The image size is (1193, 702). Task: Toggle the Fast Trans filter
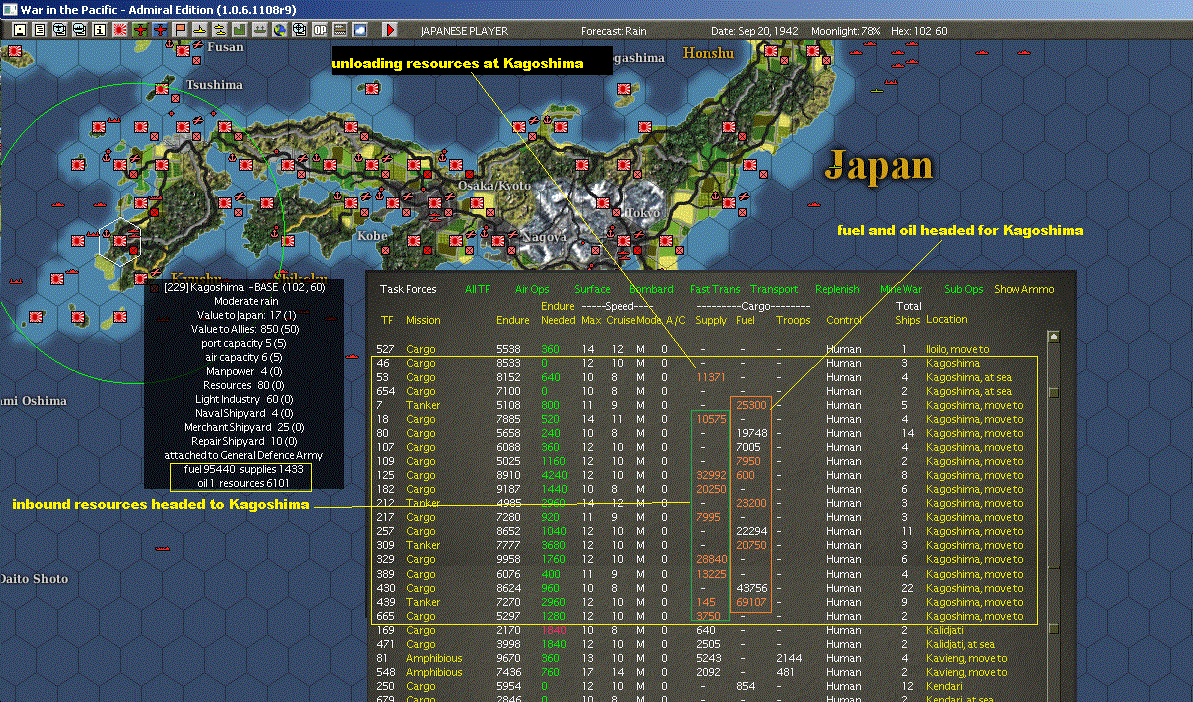714,289
